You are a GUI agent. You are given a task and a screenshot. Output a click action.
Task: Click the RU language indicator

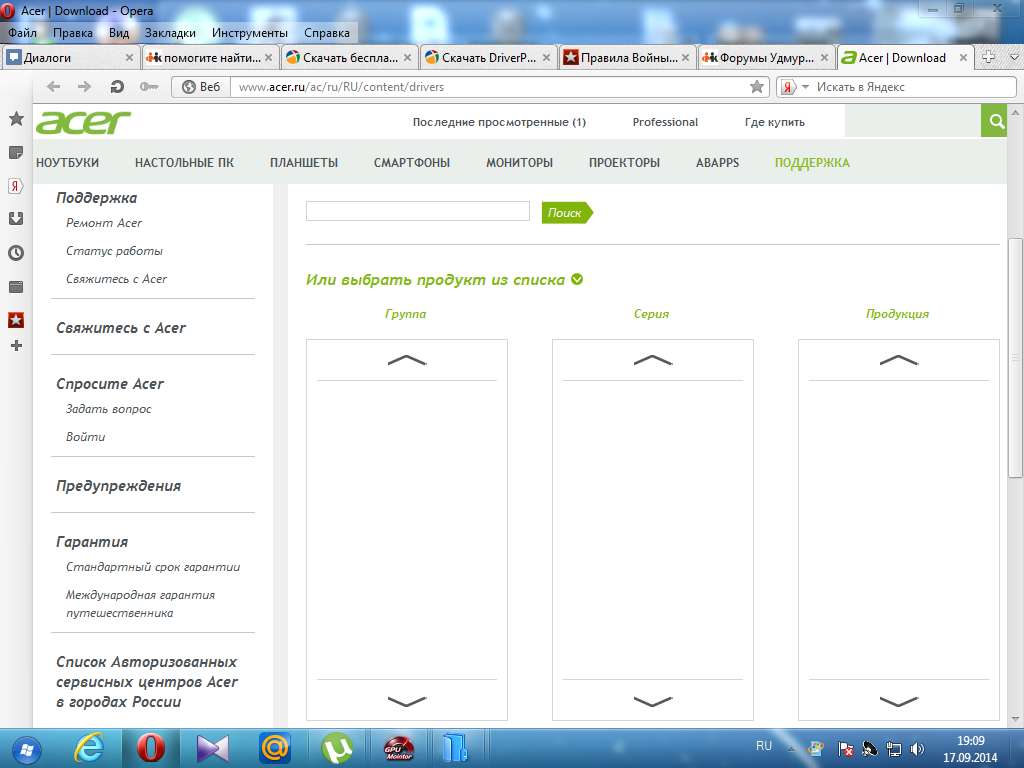763,746
